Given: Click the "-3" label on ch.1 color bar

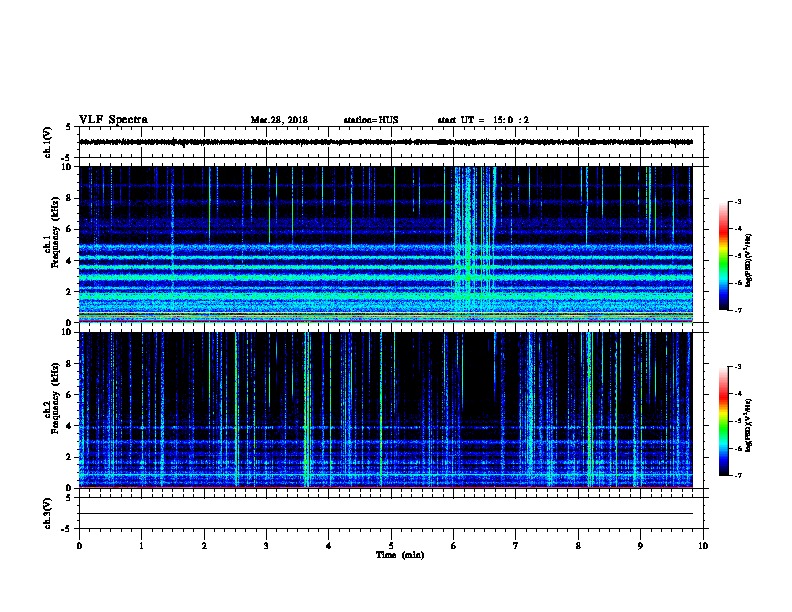Looking at the screenshot, I should 737,201.
